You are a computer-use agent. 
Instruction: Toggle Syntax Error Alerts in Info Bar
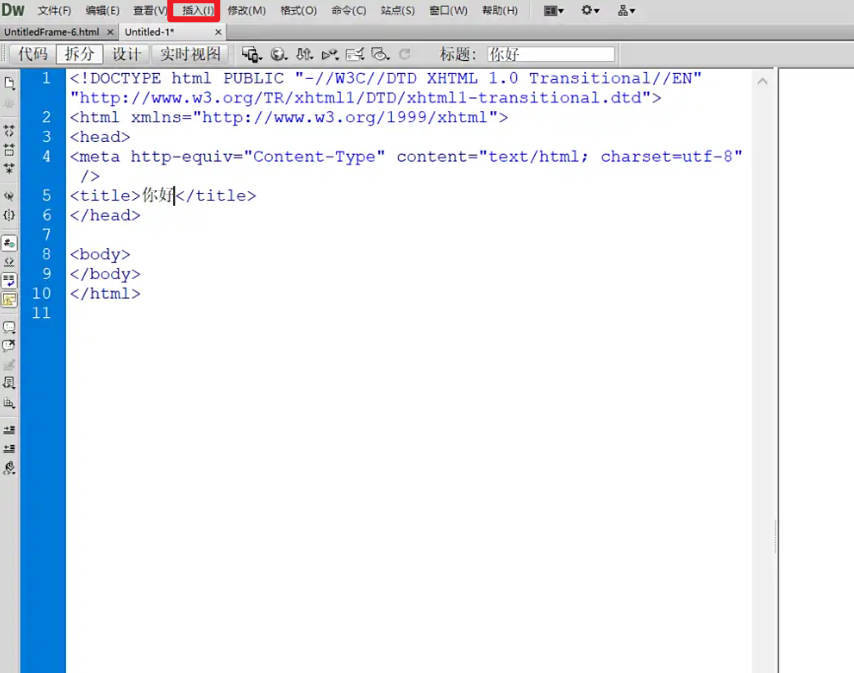click(9, 299)
